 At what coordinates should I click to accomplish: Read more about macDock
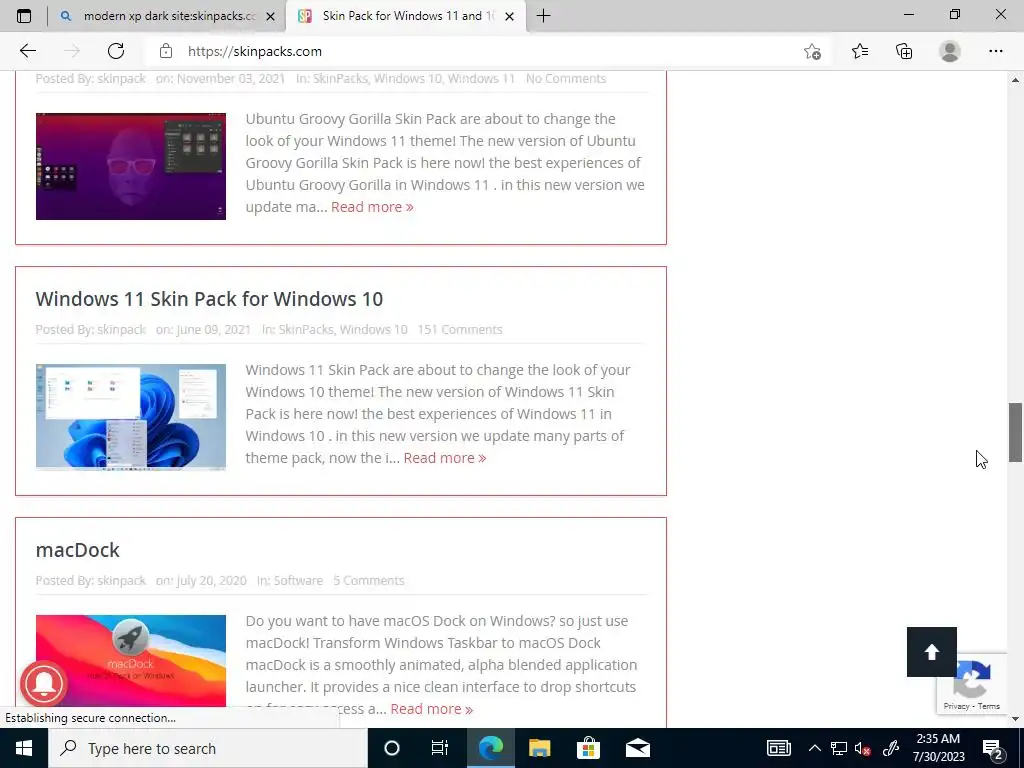tap(432, 709)
